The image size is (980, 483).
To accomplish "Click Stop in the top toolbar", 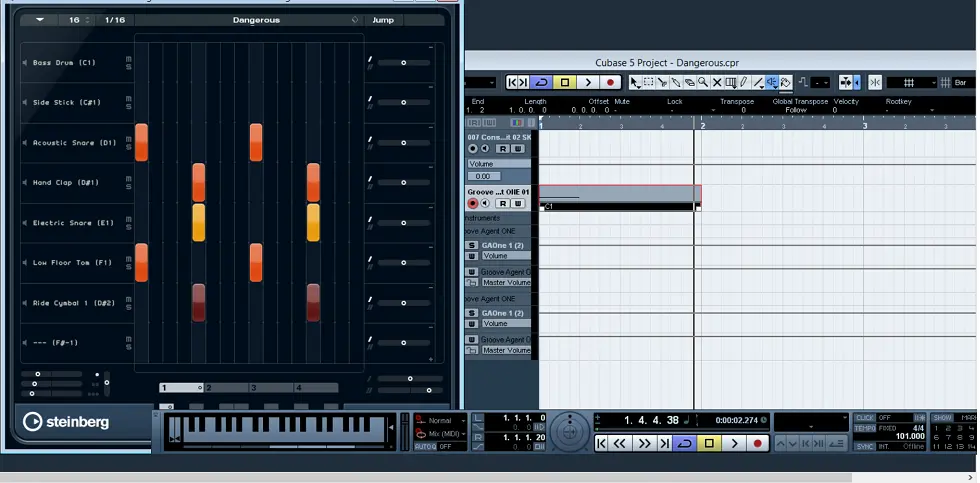I will [565, 82].
